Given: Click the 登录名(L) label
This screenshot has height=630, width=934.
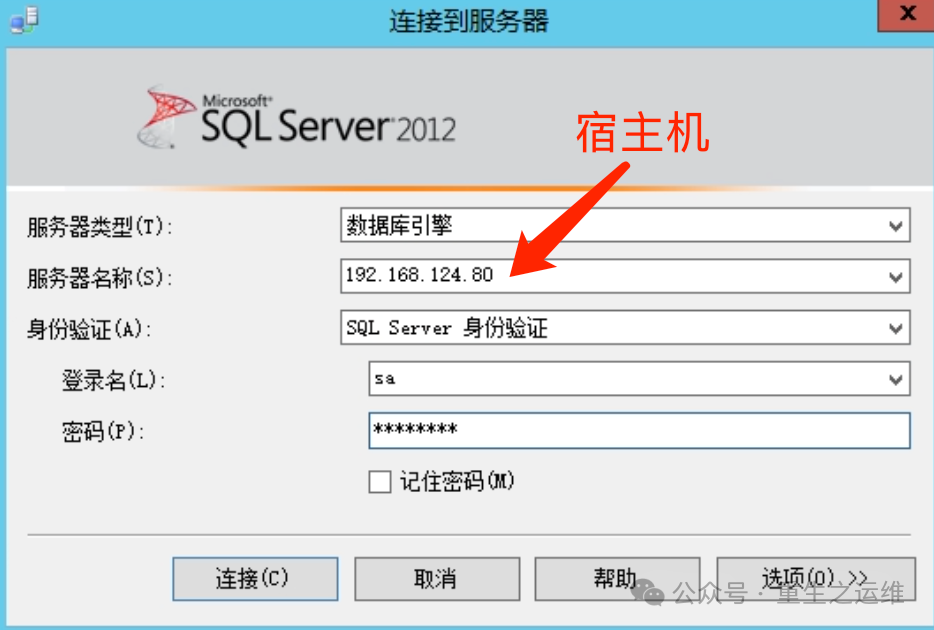Looking at the screenshot, I should (x=113, y=381).
